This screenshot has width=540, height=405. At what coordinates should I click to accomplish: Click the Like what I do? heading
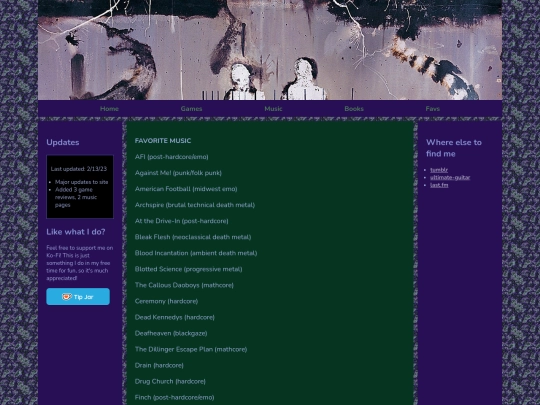(76, 232)
